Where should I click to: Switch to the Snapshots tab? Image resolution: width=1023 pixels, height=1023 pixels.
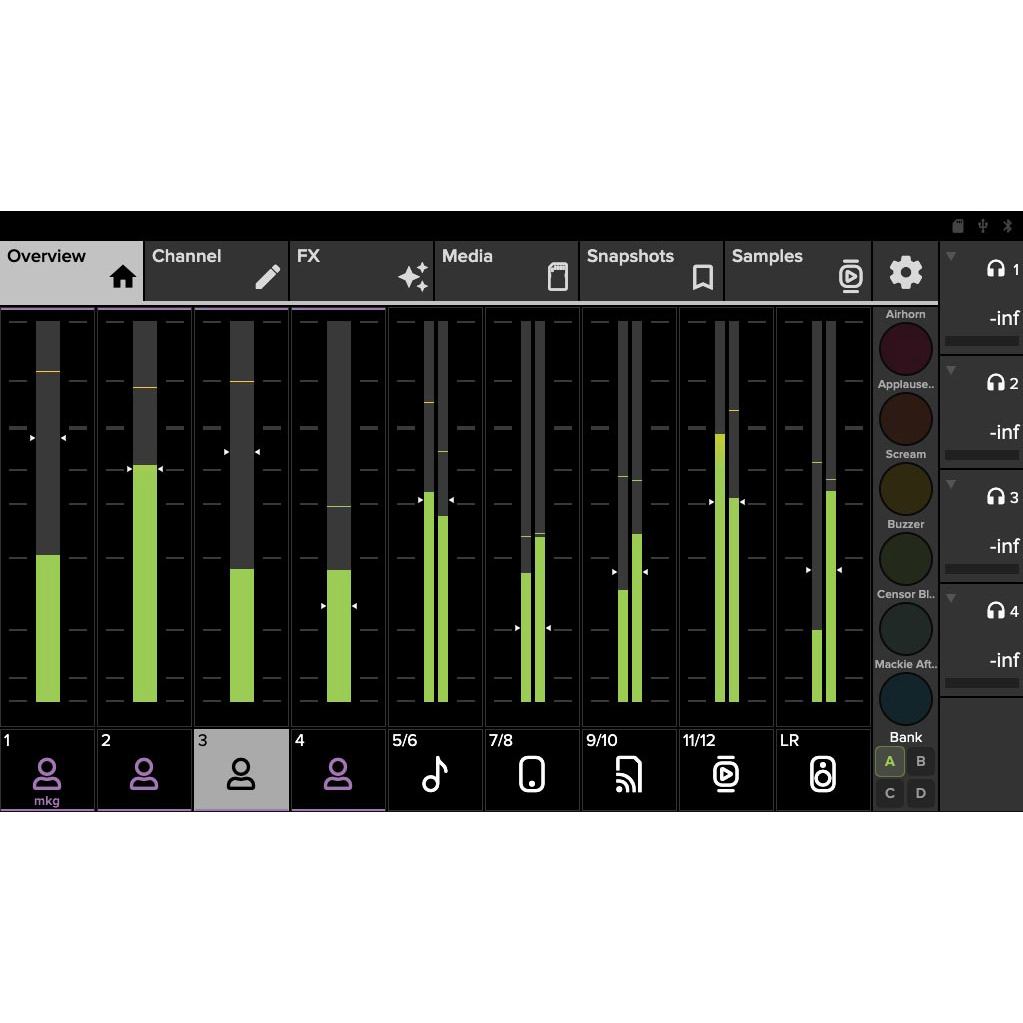pyautogui.click(x=650, y=269)
